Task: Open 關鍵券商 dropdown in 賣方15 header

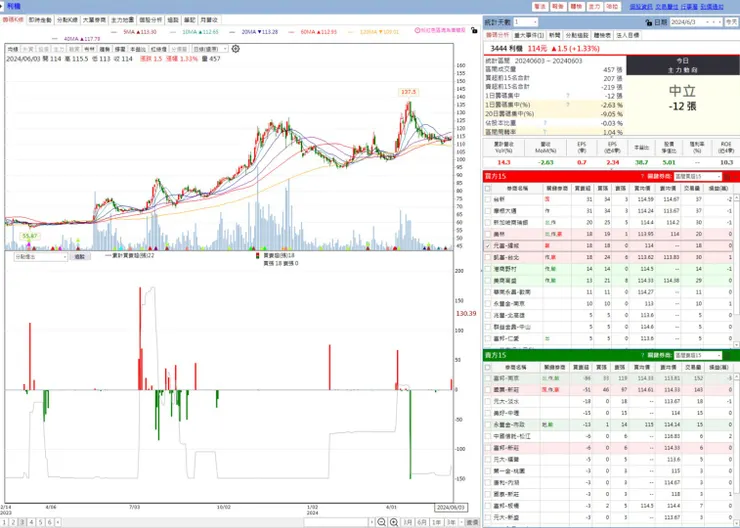Action: pos(698,355)
